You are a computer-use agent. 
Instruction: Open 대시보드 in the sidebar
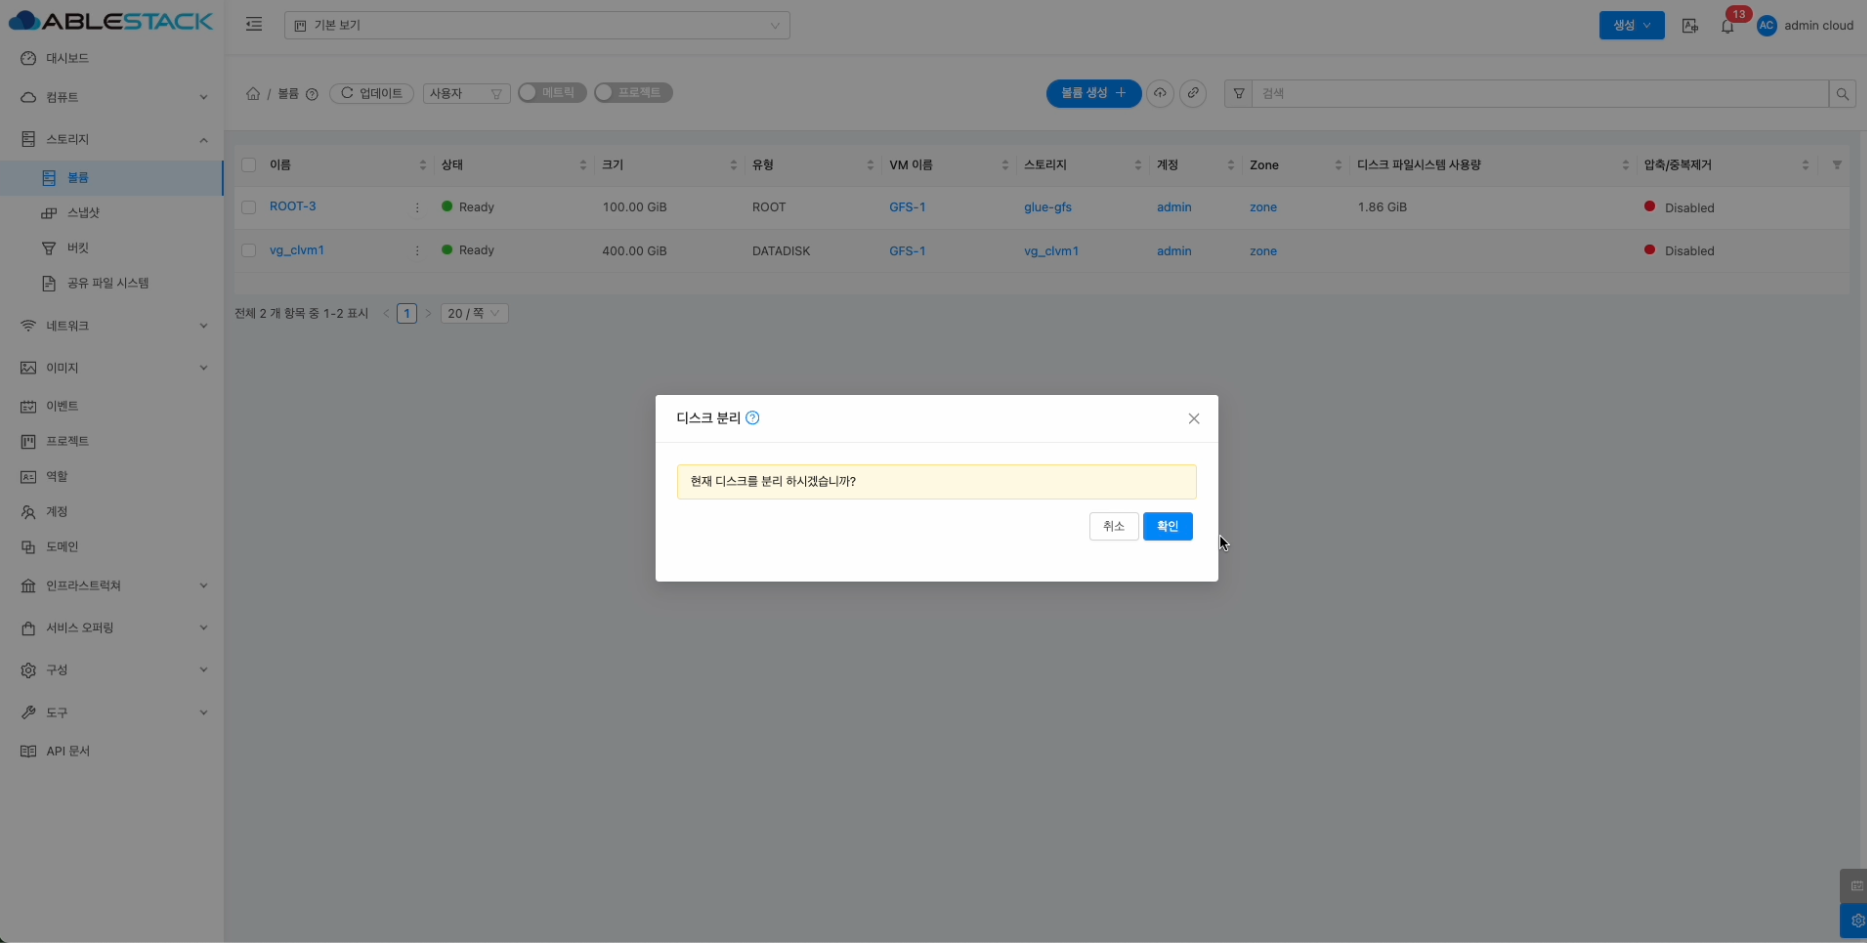pos(67,58)
